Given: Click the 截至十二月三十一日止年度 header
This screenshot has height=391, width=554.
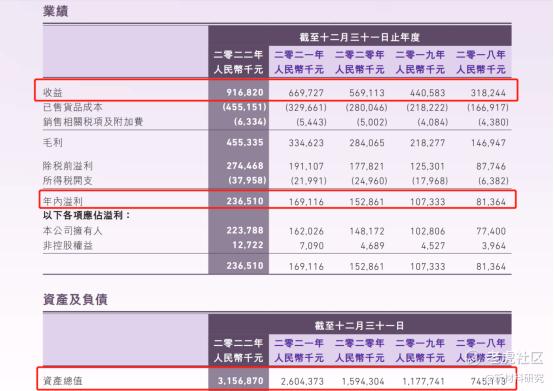Looking at the screenshot, I should tap(360, 37).
